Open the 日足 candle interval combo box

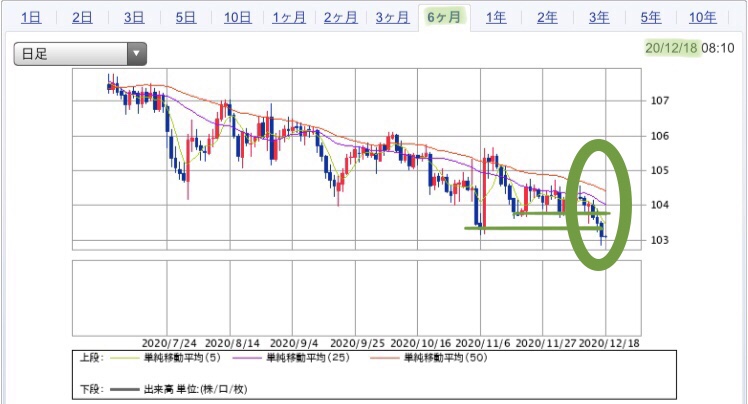point(80,53)
